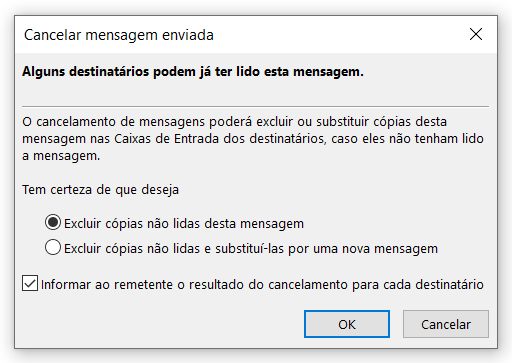Click the label text Excluir cópias não lidas desta mensagem
This screenshot has width=512, height=363.
(x=184, y=223)
